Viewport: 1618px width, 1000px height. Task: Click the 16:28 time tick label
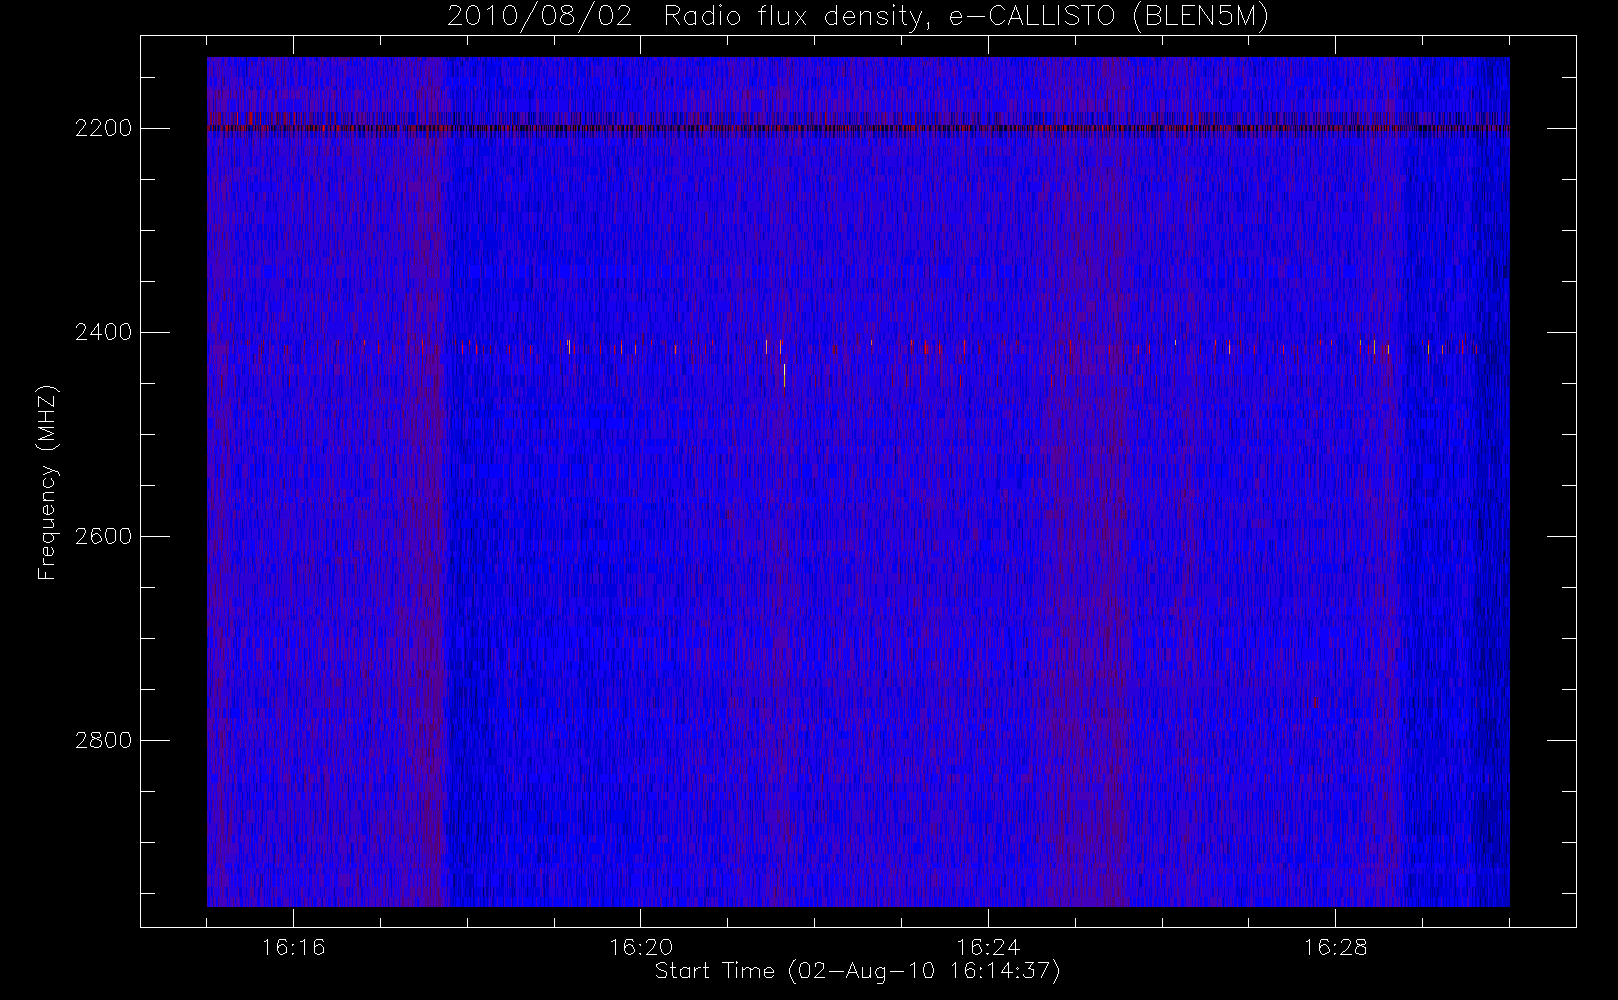tap(1335, 947)
